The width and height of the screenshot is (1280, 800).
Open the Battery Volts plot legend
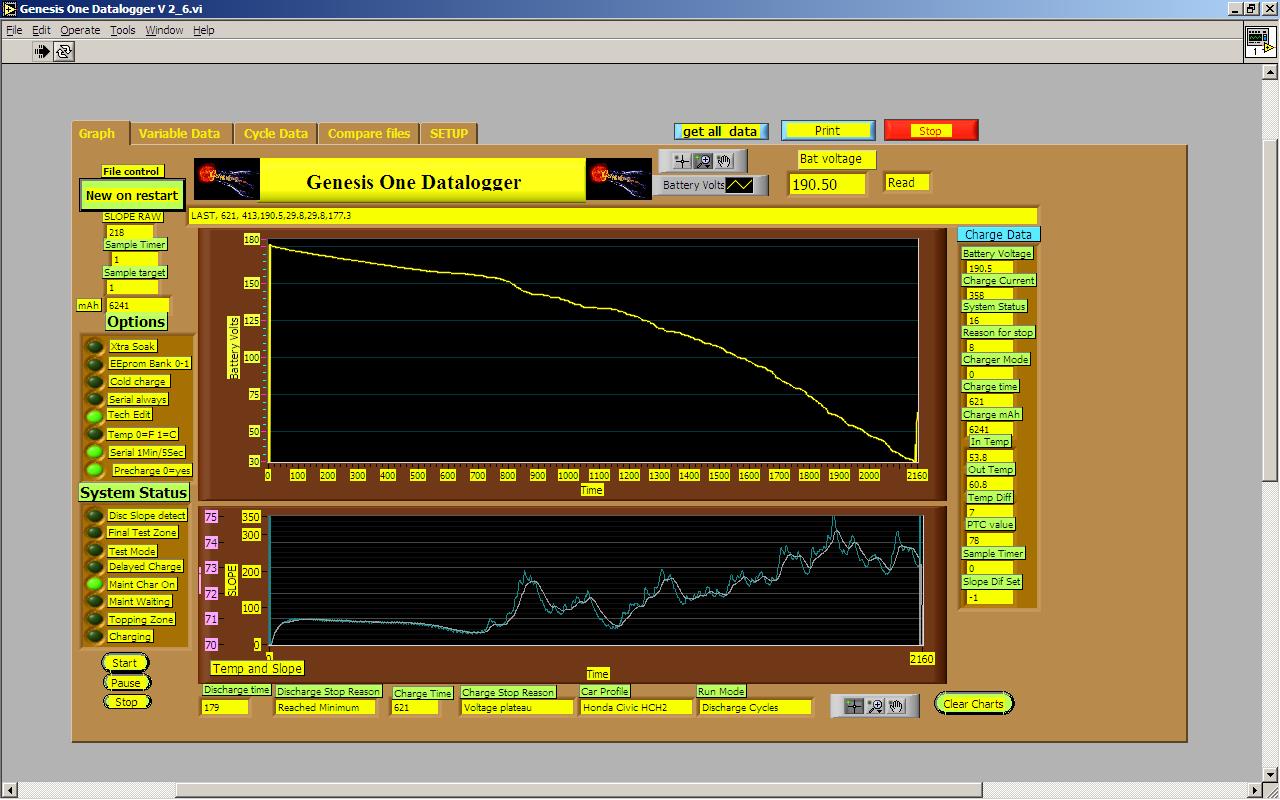(711, 185)
